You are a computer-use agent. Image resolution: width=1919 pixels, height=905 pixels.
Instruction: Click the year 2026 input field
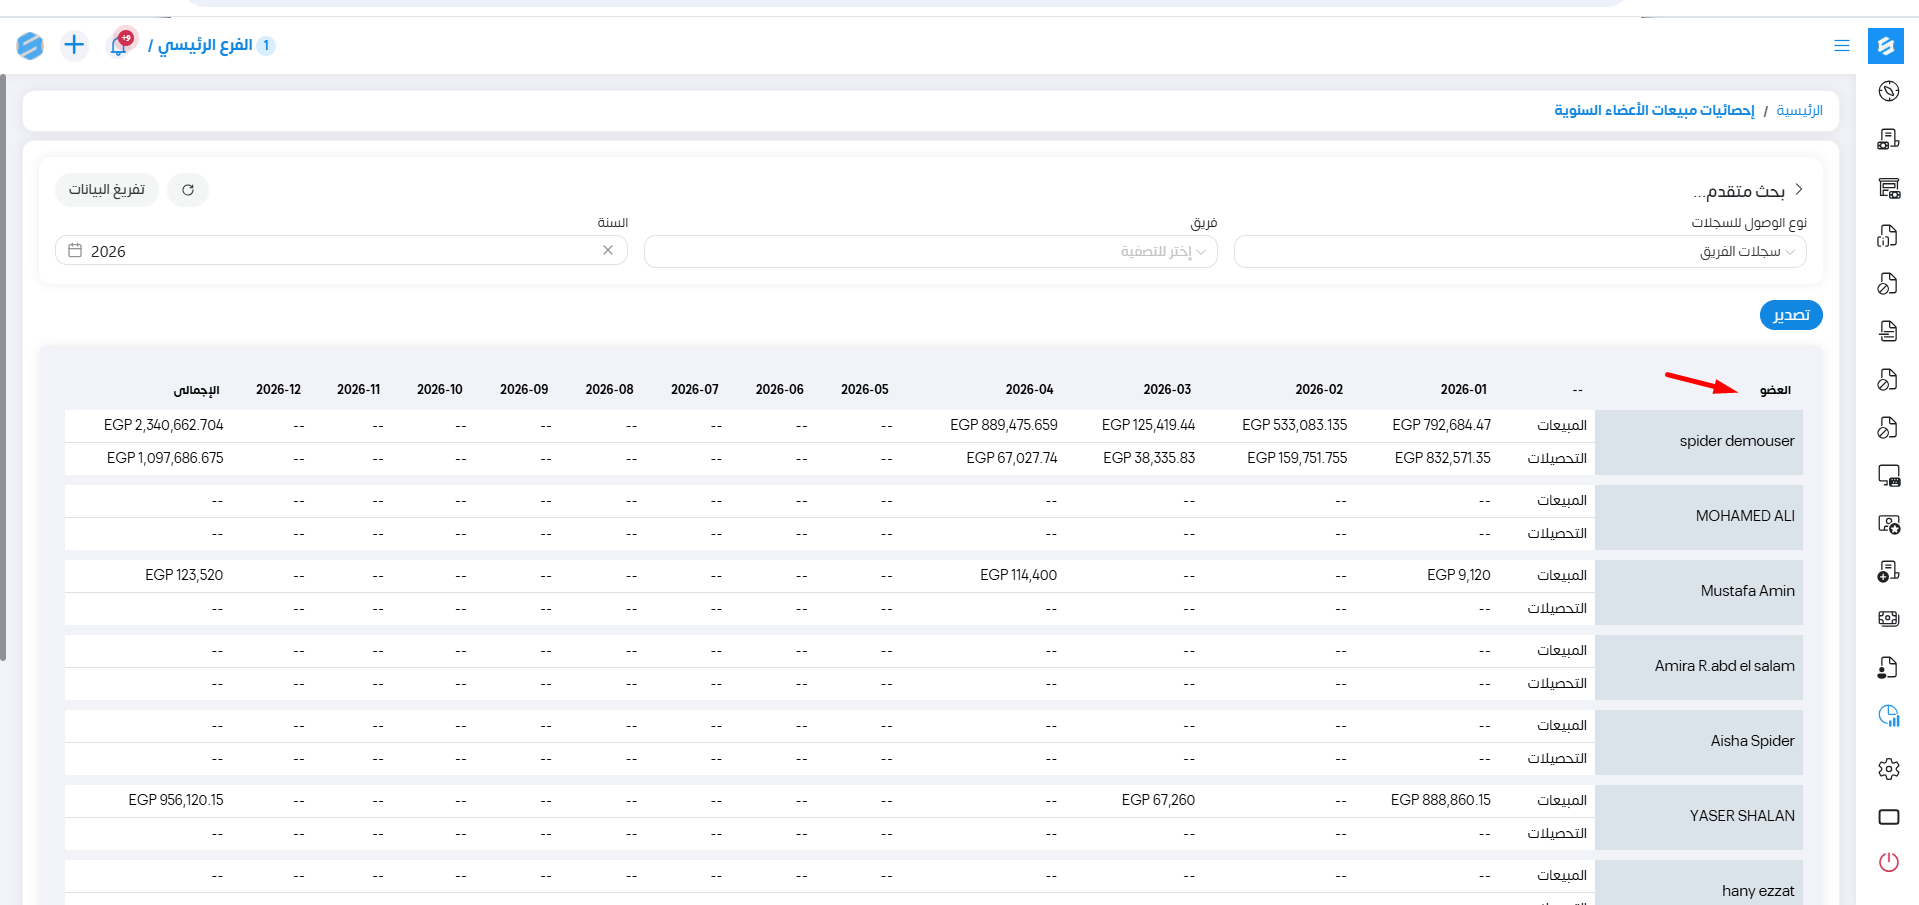tap(341, 251)
